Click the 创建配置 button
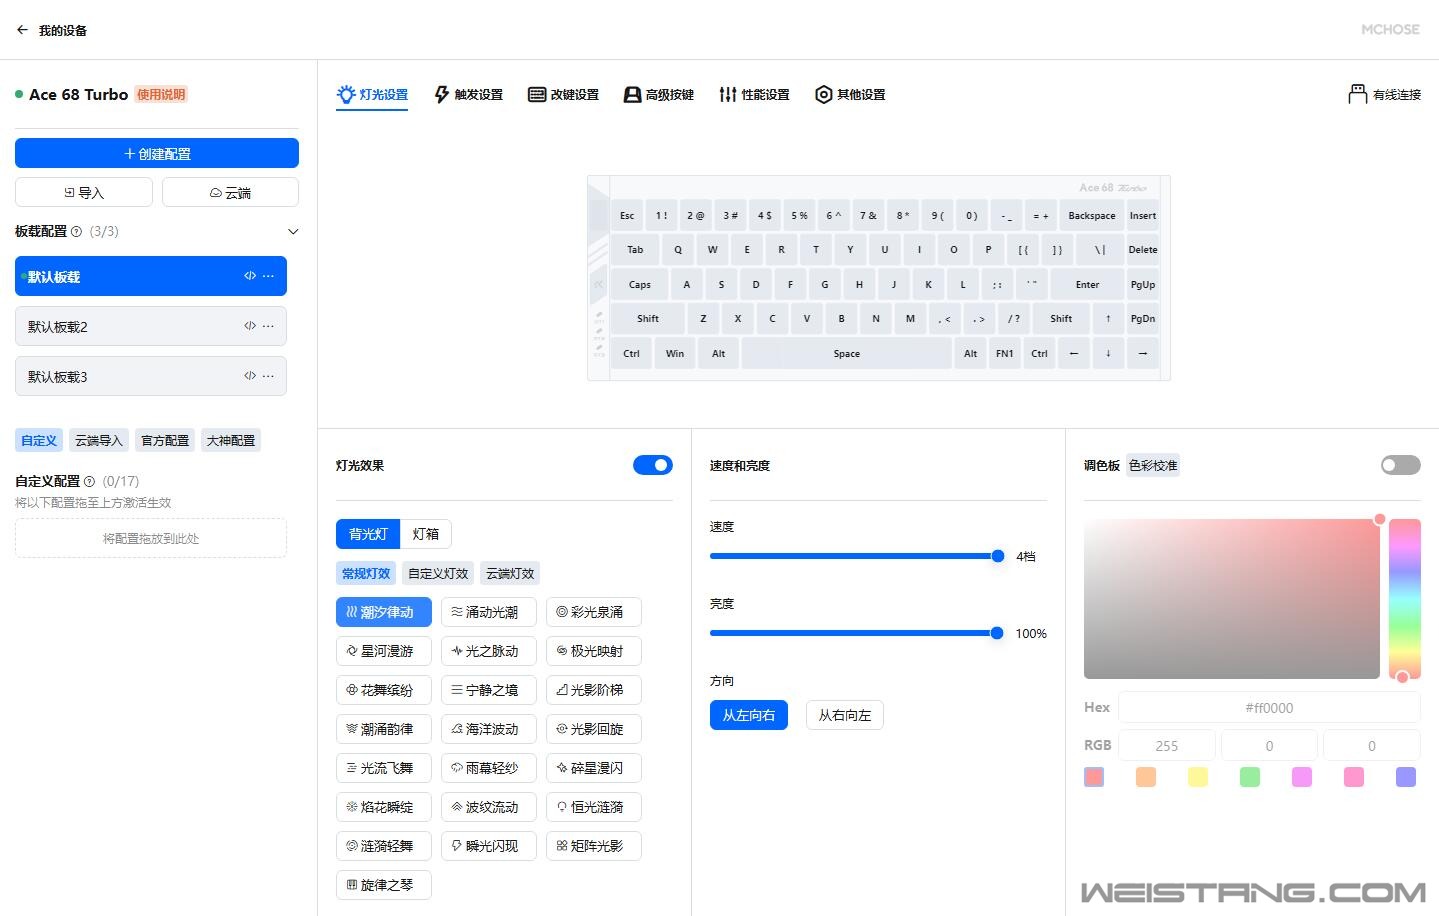 [x=157, y=153]
